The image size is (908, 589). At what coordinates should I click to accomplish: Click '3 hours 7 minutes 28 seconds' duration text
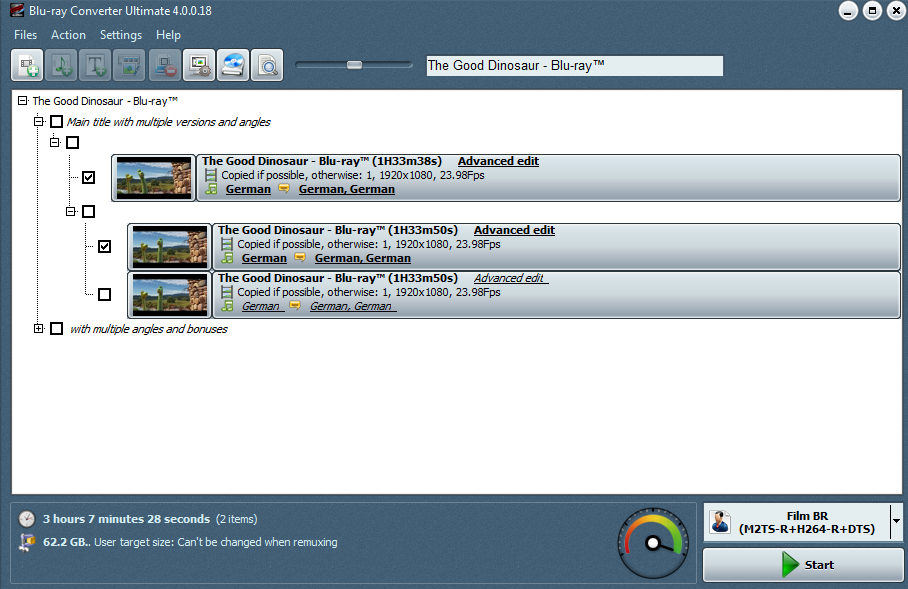[x=126, y=519]
